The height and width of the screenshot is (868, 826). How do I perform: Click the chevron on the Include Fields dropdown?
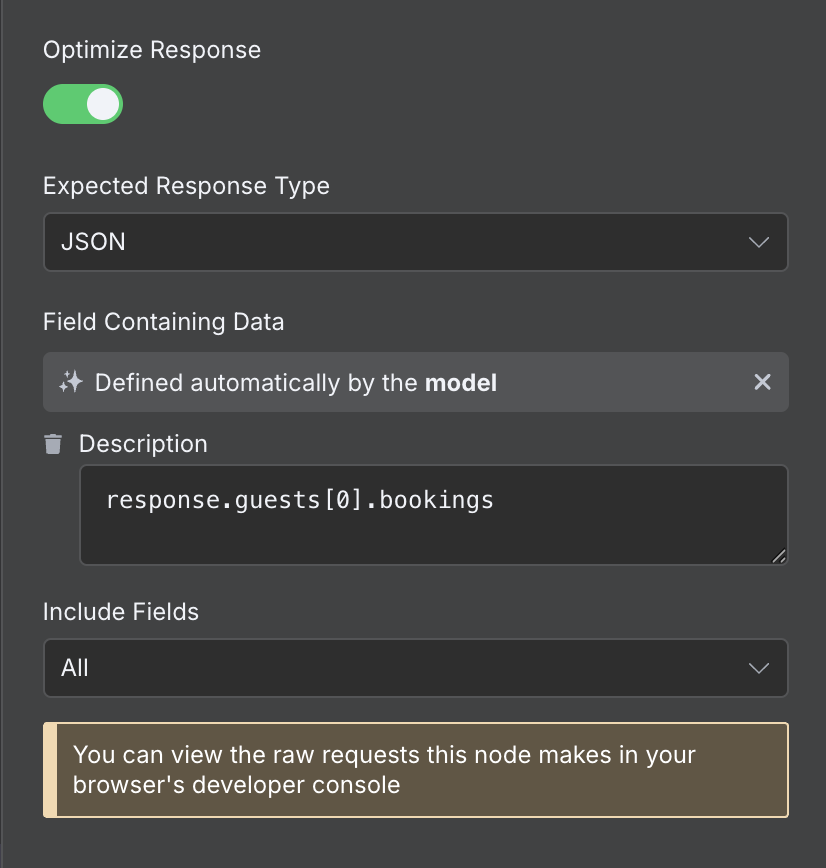(x=758, y=668)
